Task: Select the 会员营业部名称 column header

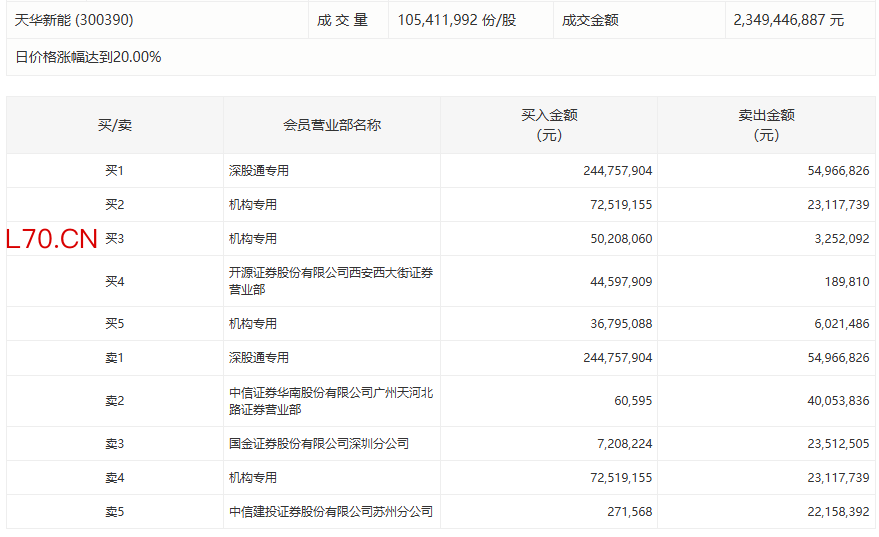Action: coord(332,125)
